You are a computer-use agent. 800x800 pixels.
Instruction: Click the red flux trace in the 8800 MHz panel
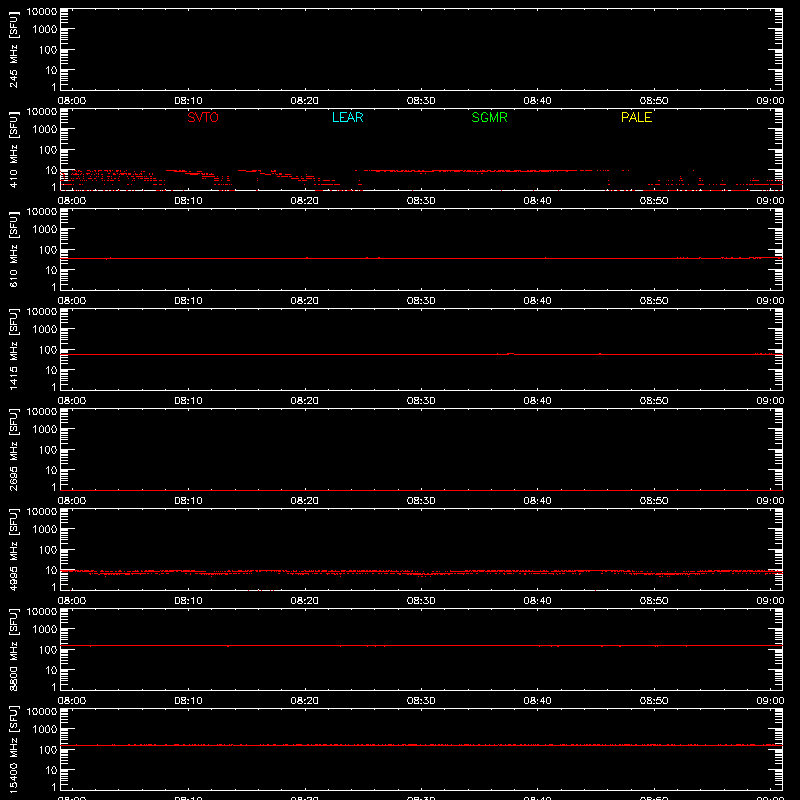421,645
